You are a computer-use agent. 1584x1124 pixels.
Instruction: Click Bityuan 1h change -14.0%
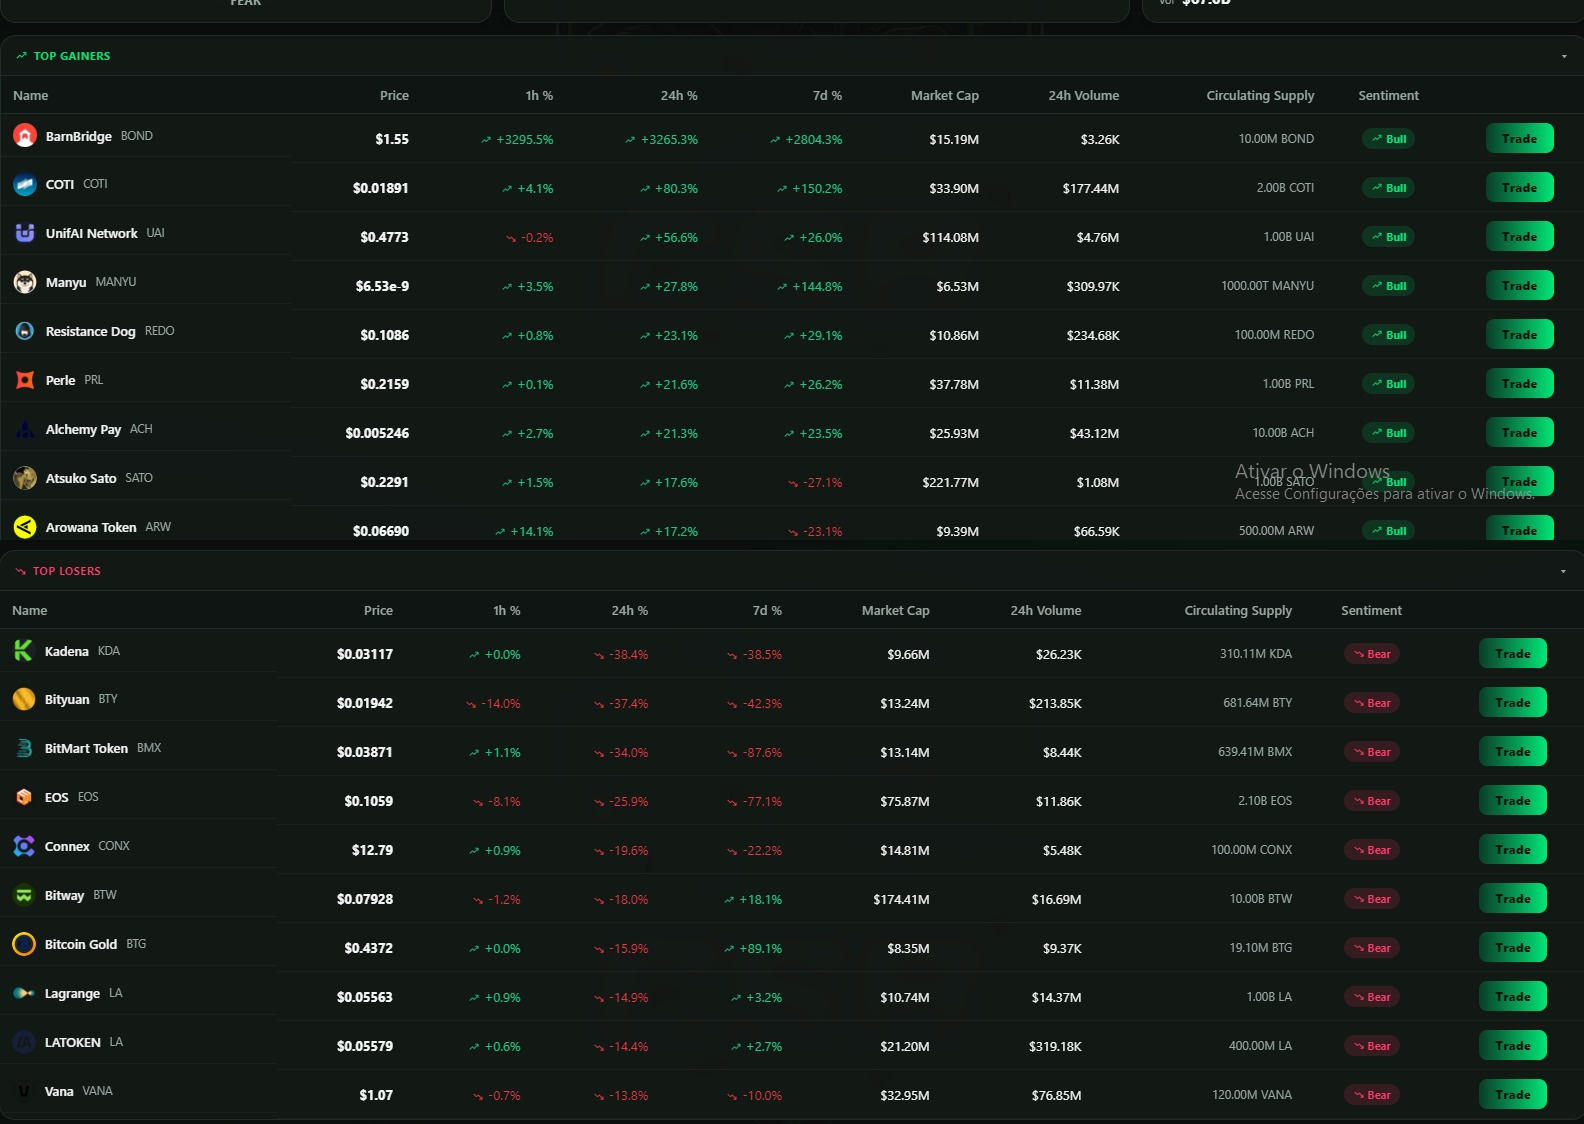(493, 703)
